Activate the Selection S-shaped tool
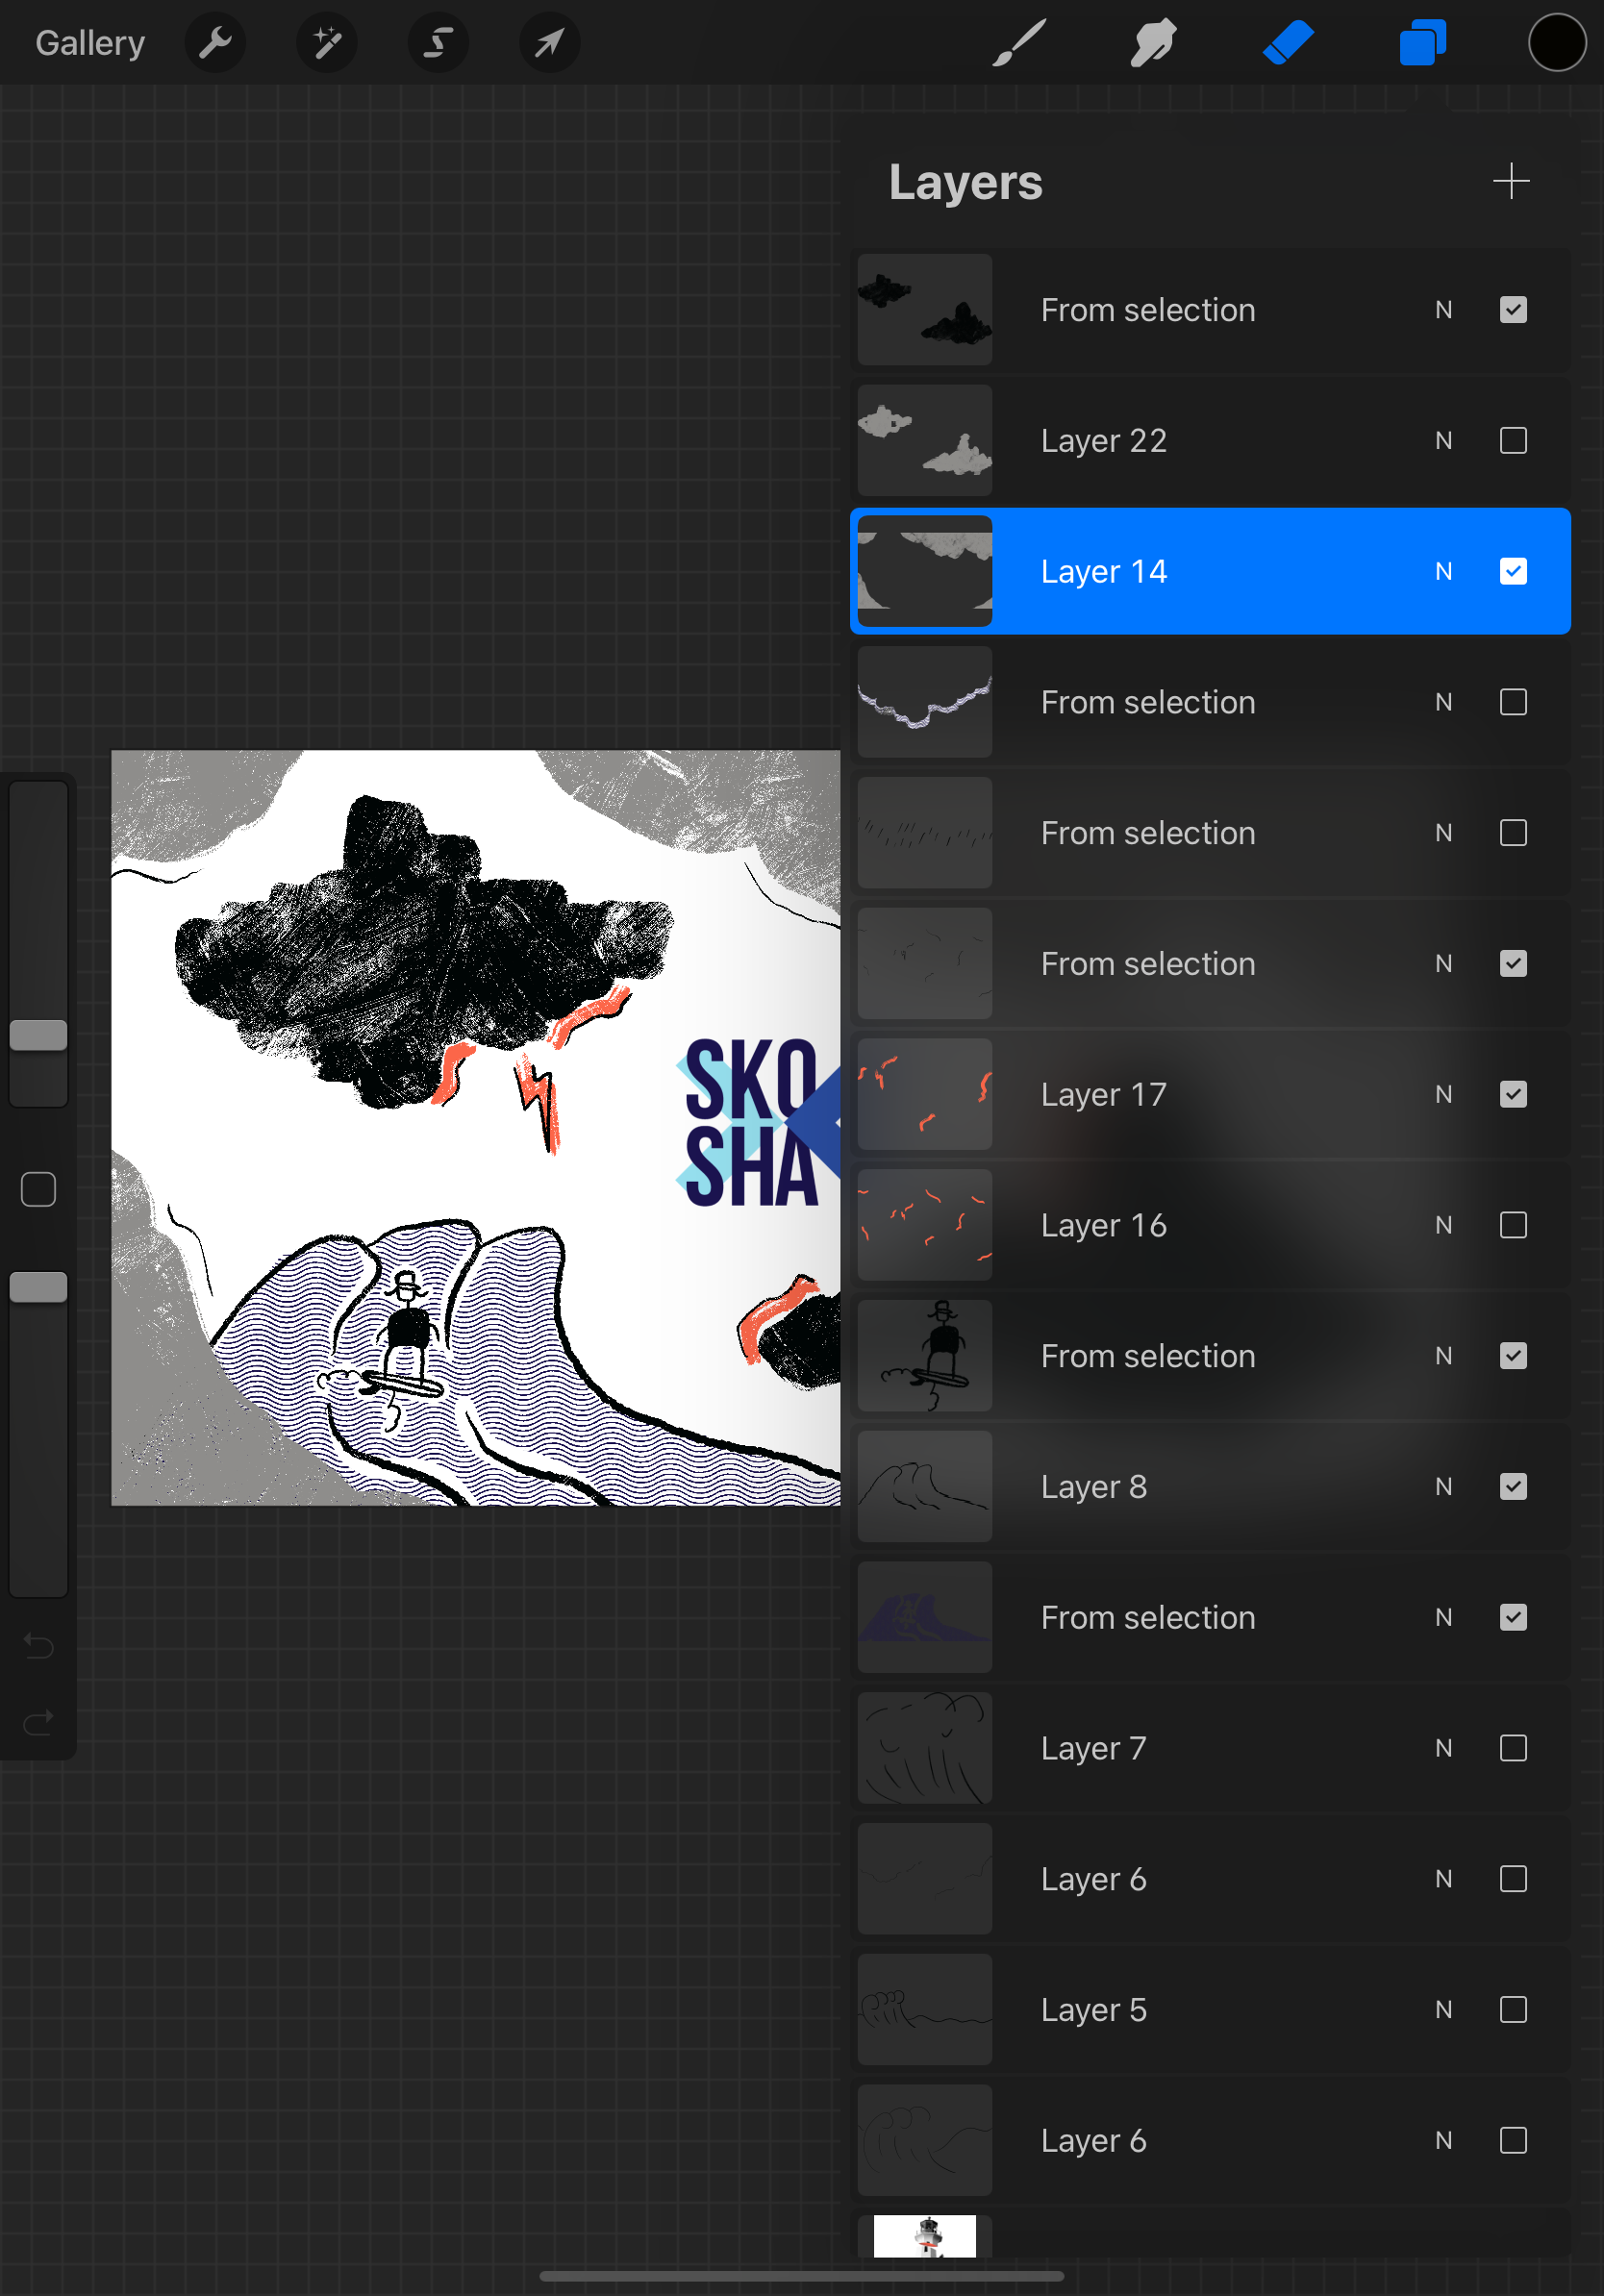Viewport: 1604px width, 2296px height. click(x=438, y=43)
